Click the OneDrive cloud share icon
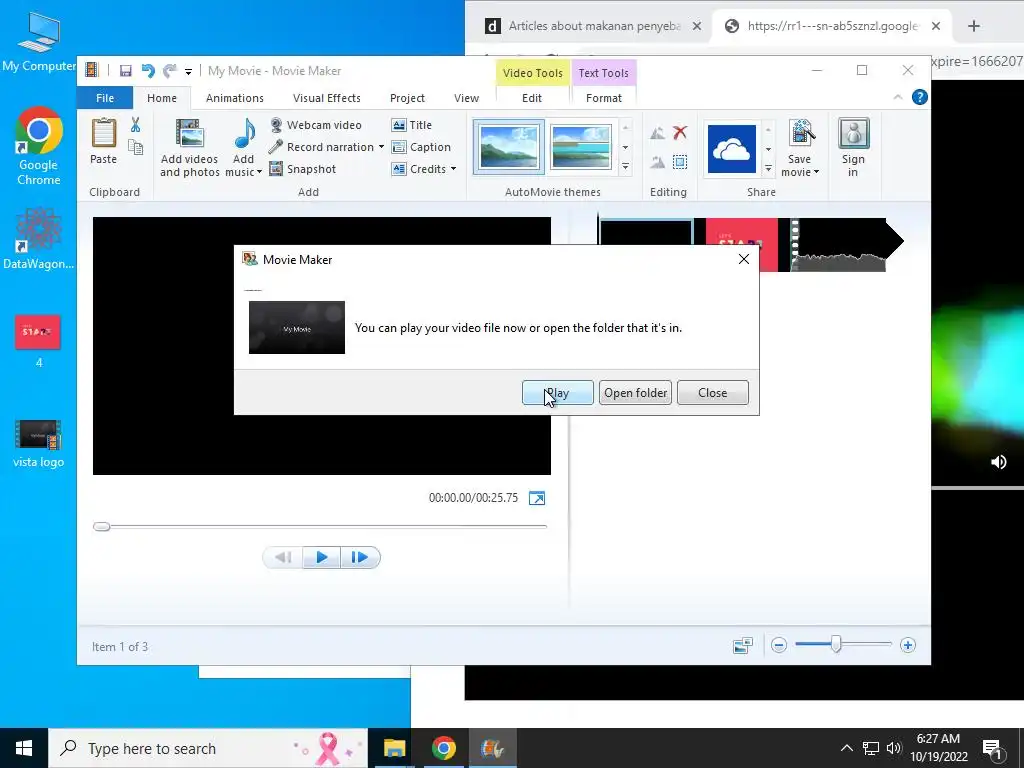Image resolution: width=1024 pixels, height=768 pixels. coord(731,149)
